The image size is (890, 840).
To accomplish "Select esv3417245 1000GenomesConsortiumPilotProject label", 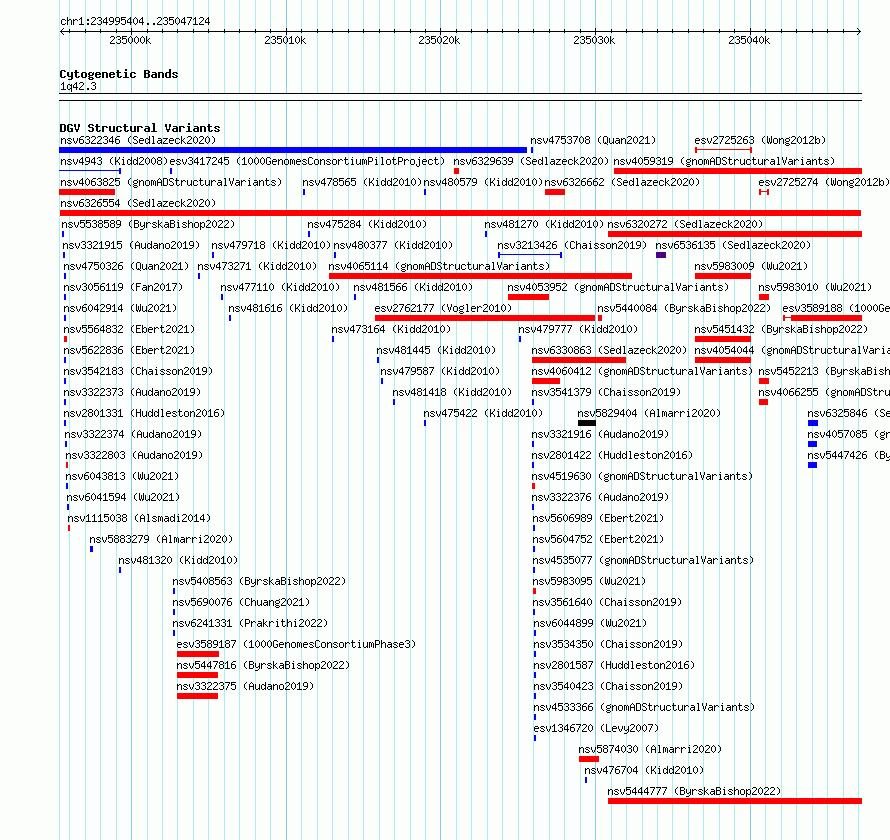I will tap(307, 161).
